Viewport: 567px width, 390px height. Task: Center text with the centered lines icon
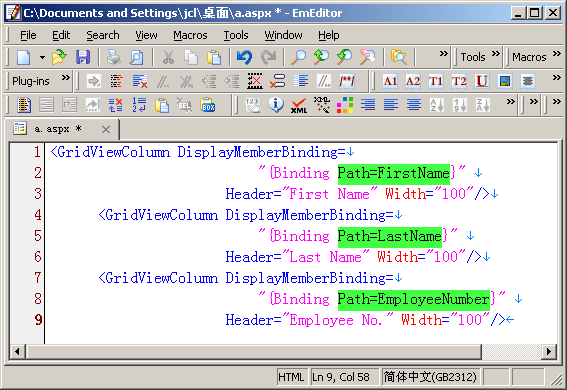pyautogui.click(x=414, y=105)
